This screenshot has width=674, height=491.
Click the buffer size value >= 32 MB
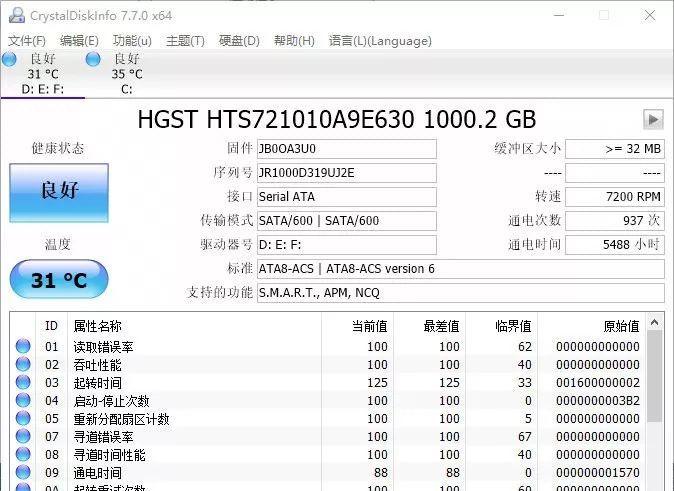615,149
